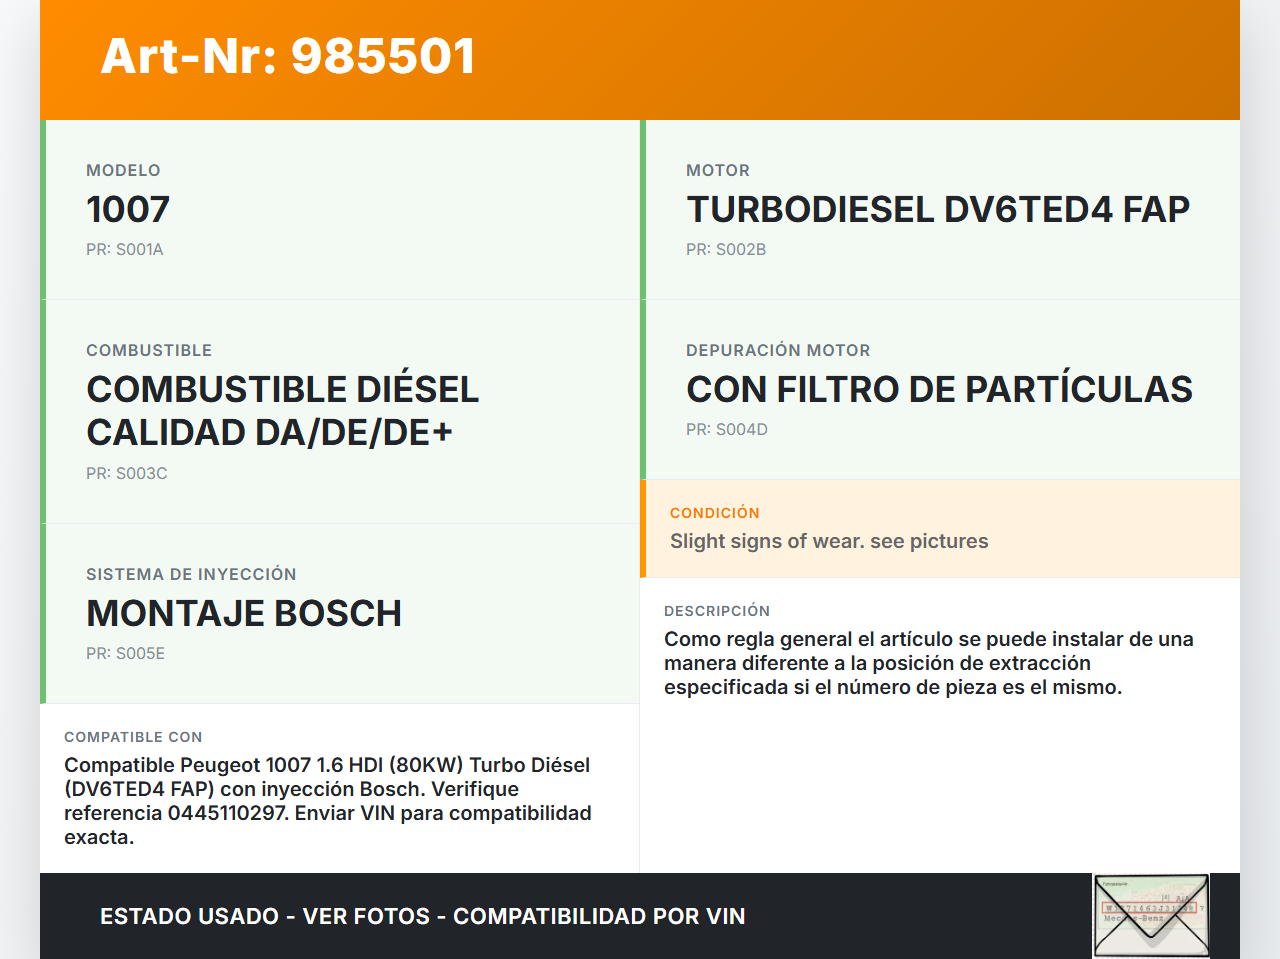Viewport: 1280px width, 959px height.
Task: Click 'Slight signs of wear. see pictures' text
Action: pos(828,541)
